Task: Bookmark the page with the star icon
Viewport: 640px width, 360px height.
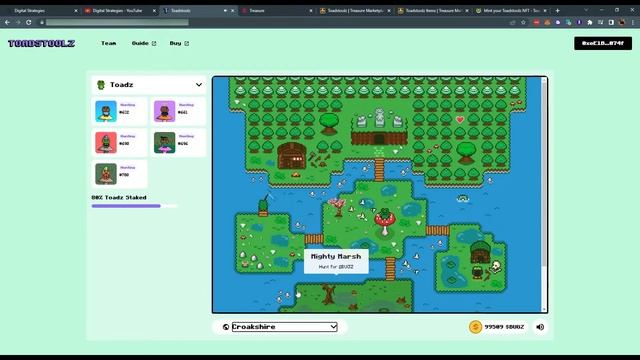Action: [x=523, y=22]
